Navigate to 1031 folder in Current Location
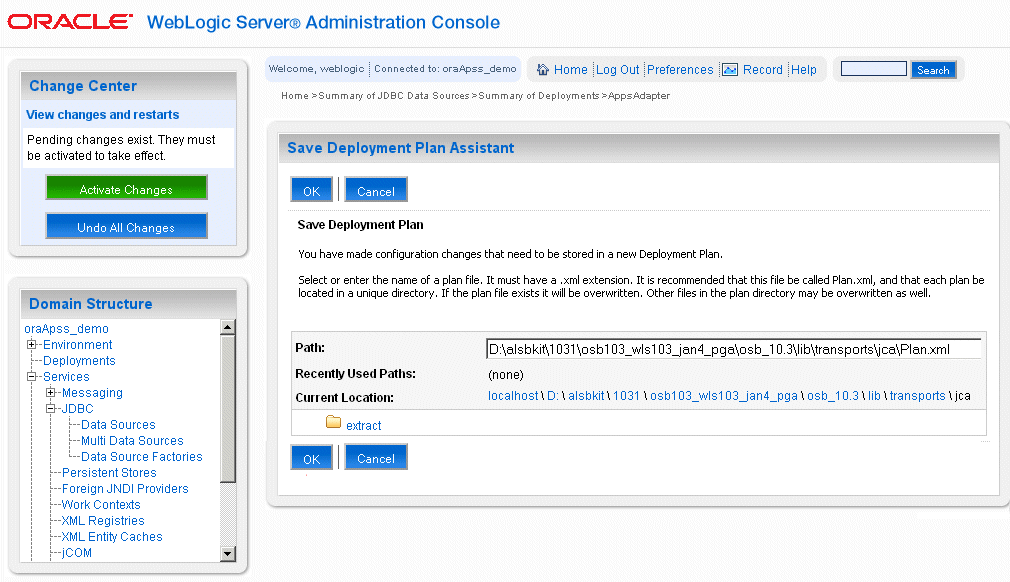This screenshot has height=582, width=1010. 626,396
